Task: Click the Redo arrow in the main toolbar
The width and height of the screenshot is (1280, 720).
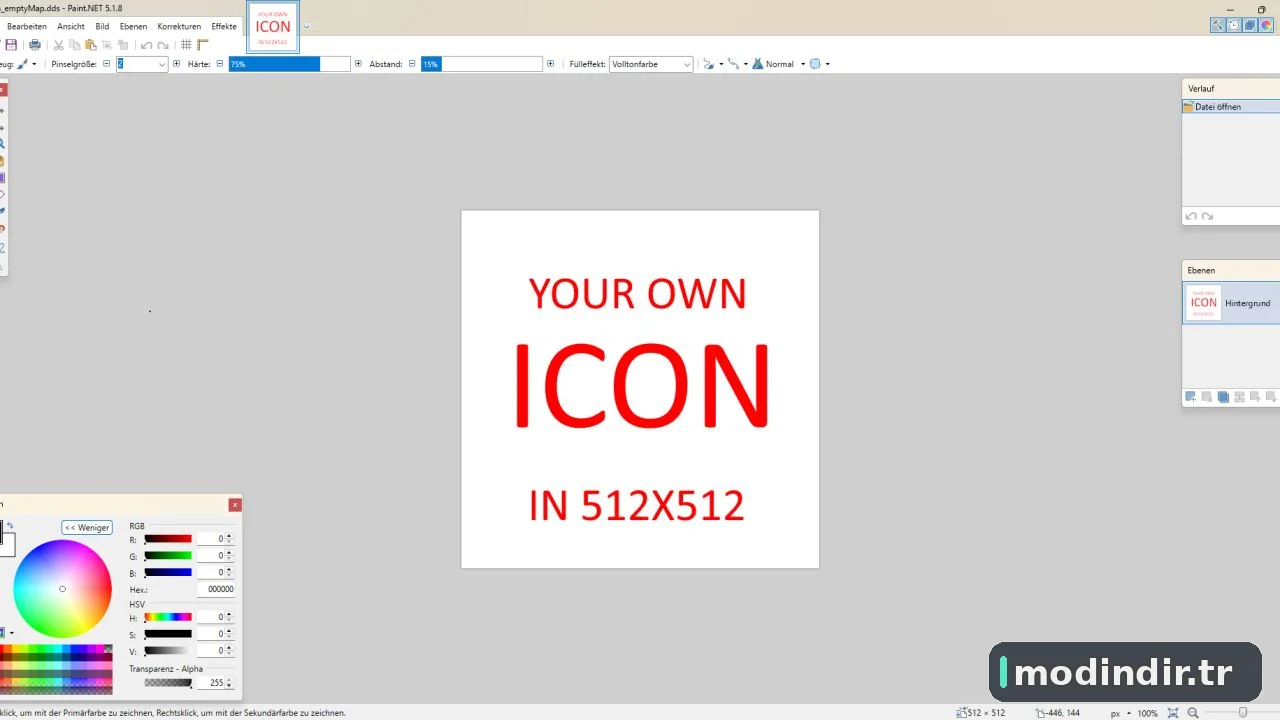Action: pos(163,45)
